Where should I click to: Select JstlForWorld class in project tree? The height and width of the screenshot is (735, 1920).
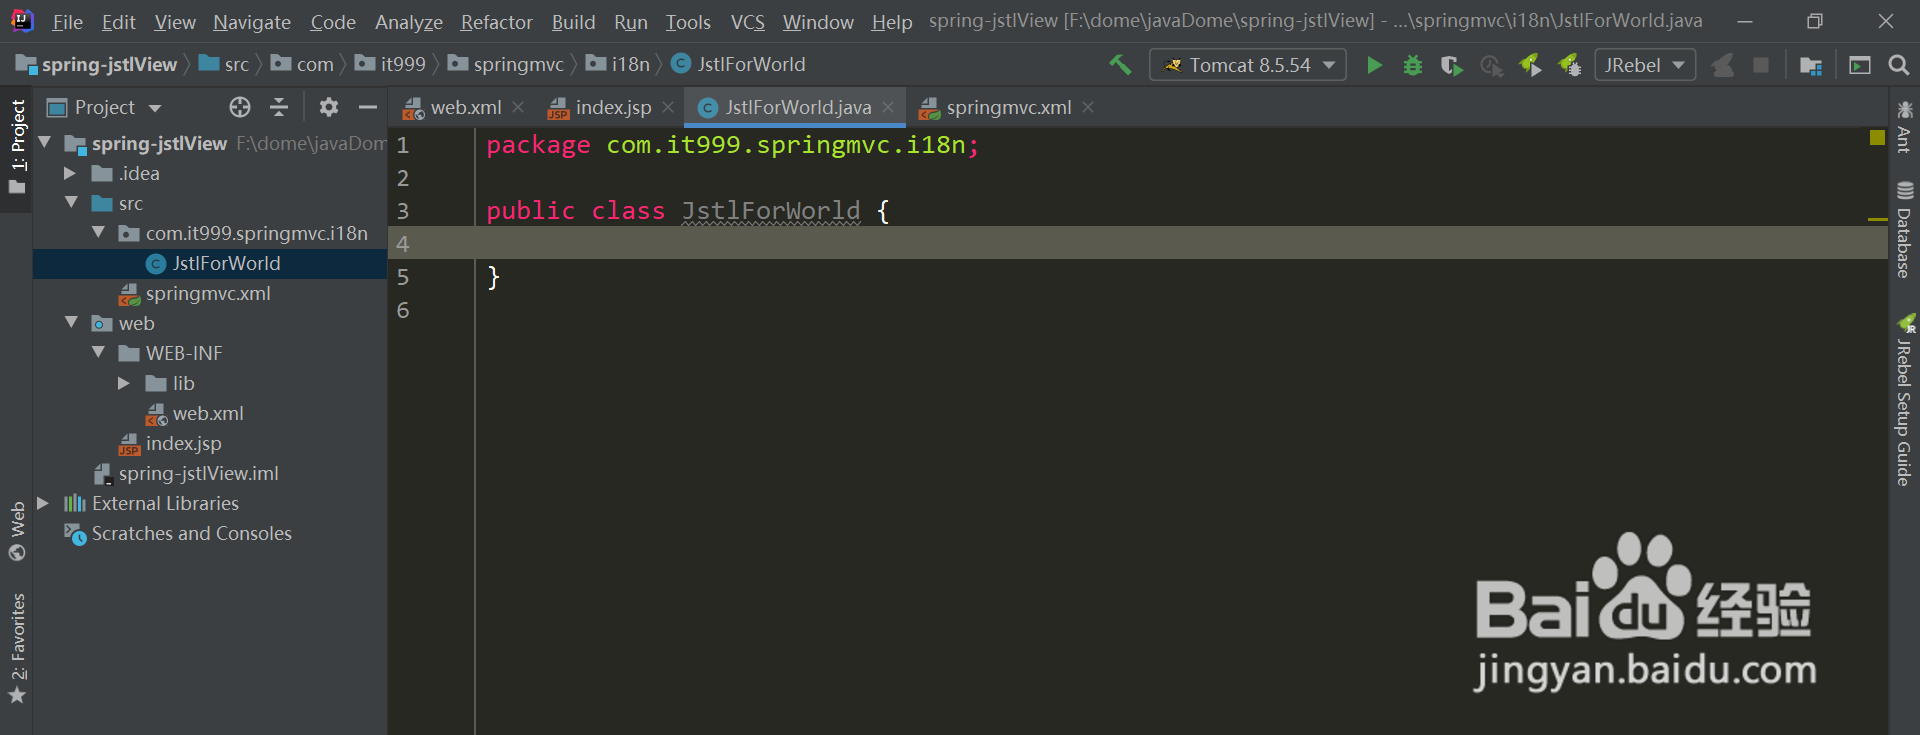[213, 263]
